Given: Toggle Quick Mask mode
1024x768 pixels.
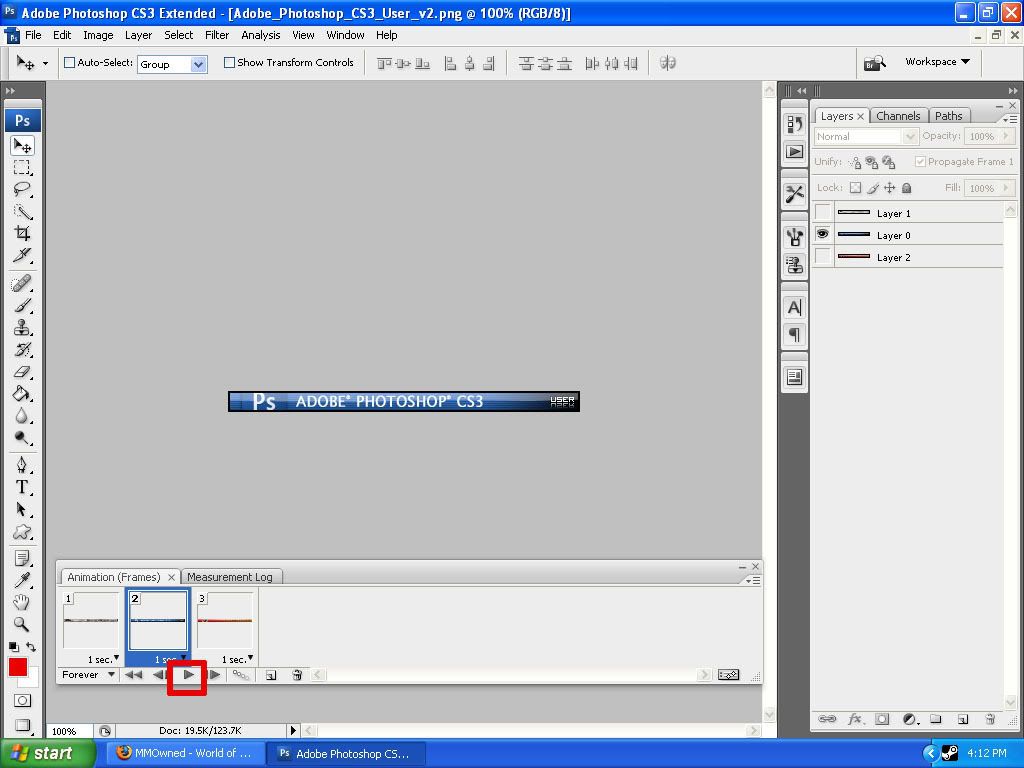Looking at the screenshot, I should [22, 701].
